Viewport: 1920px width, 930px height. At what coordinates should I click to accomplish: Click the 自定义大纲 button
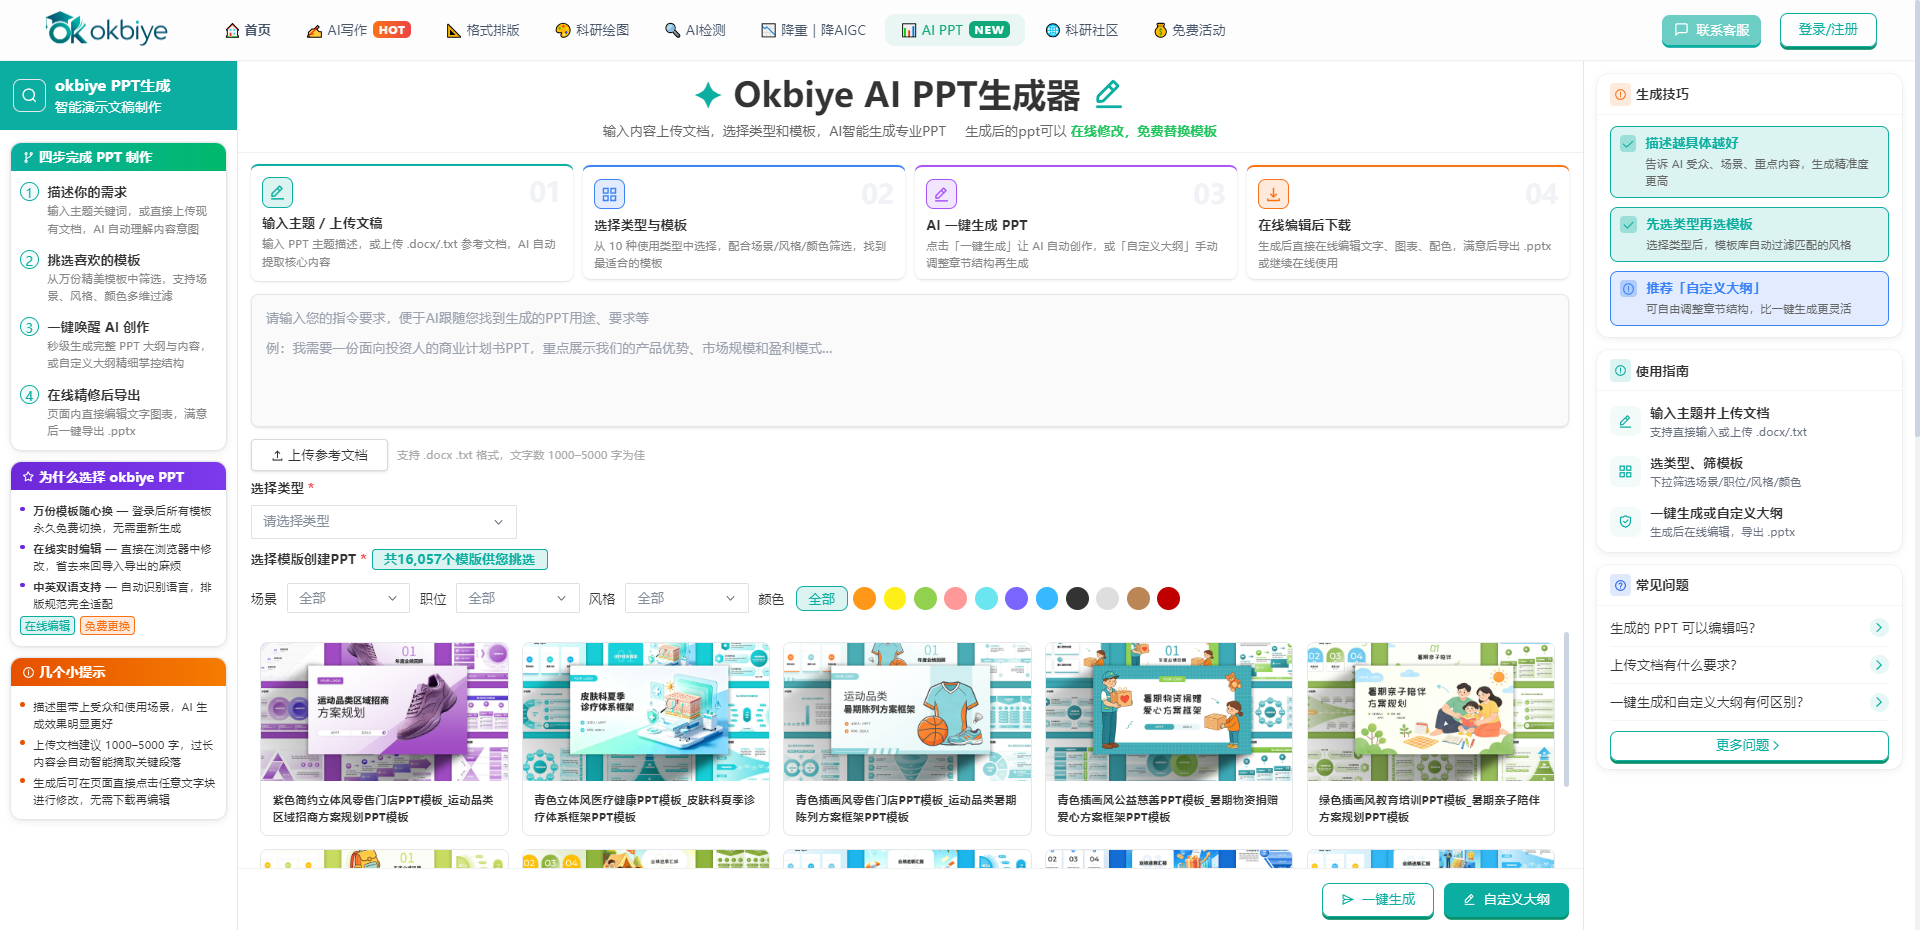click(x=1506, y=900)
